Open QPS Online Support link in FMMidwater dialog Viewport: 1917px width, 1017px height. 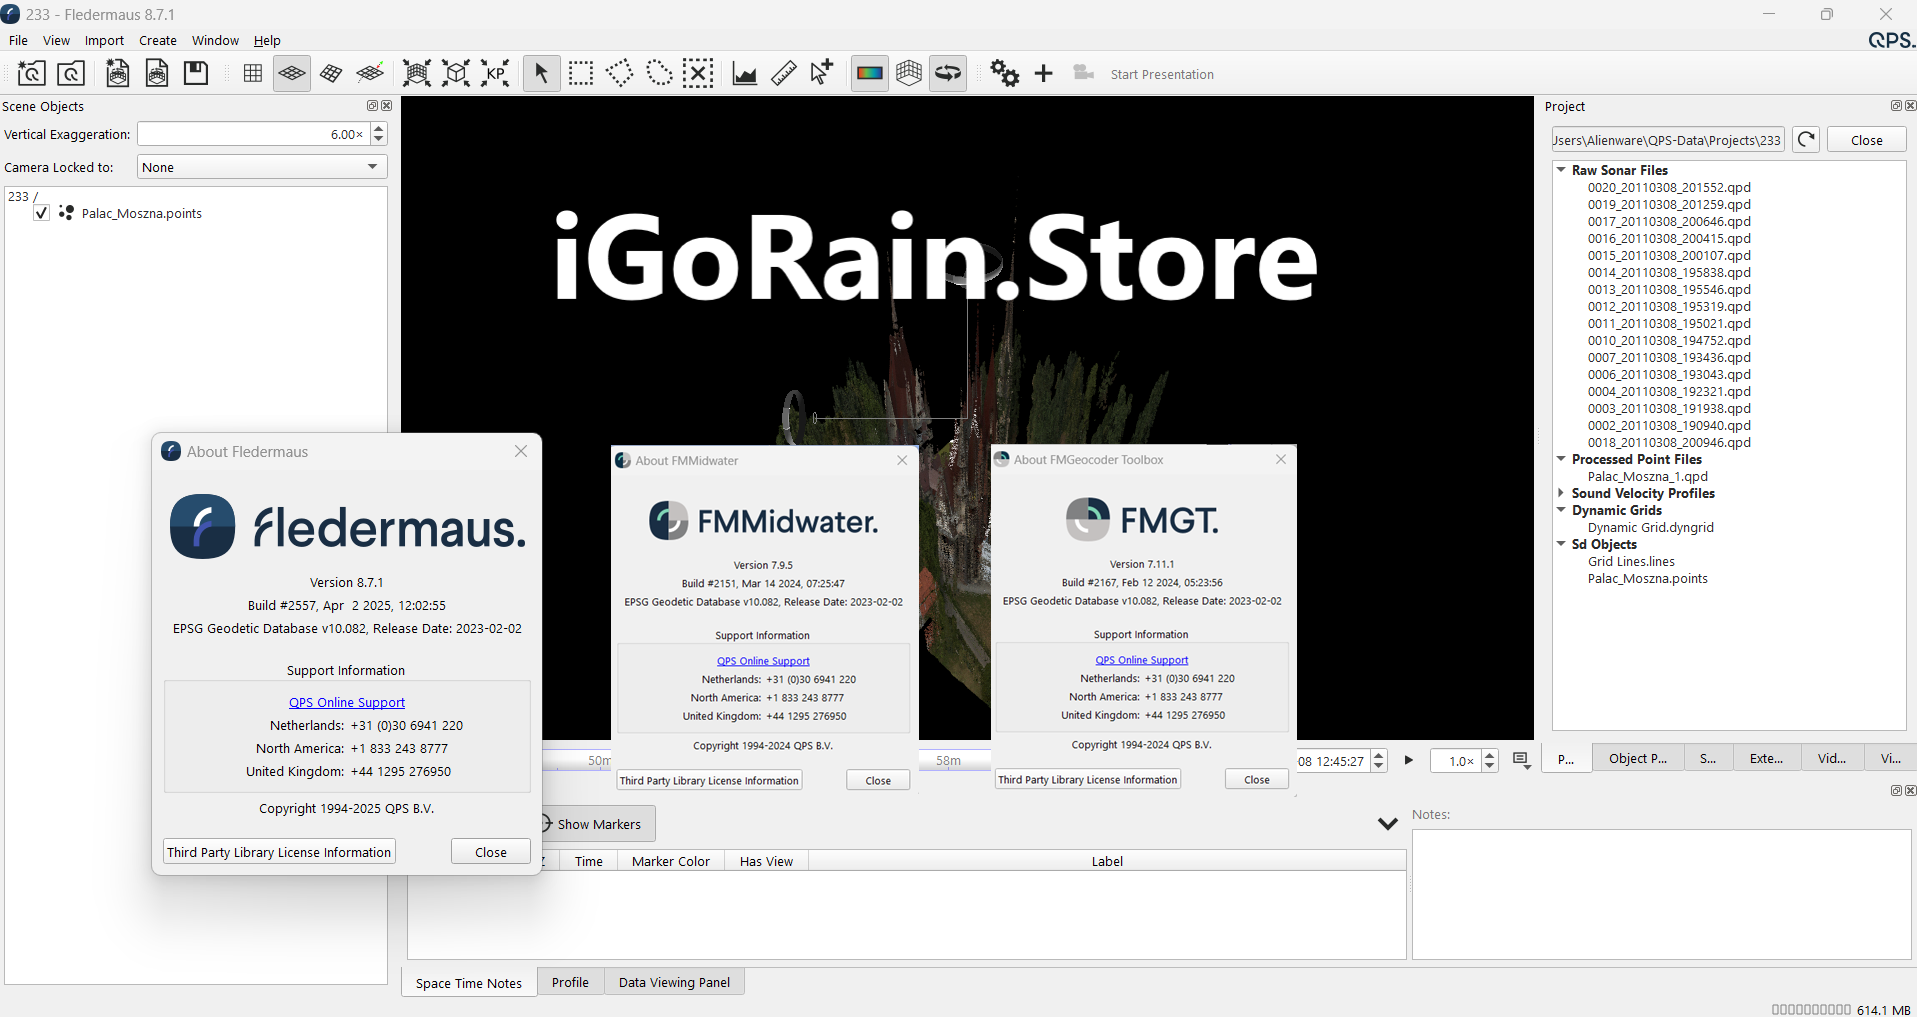[x=763, y=661]
